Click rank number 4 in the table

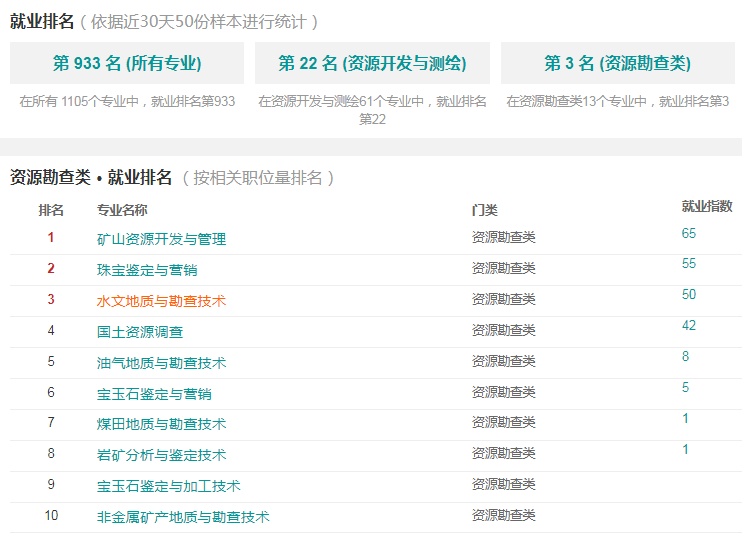click(51, 331)
